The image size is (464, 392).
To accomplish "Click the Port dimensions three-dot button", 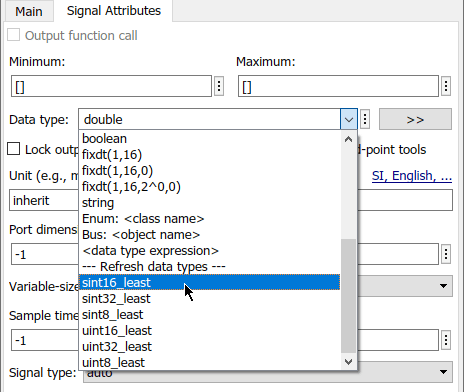I will click(446, 254).
